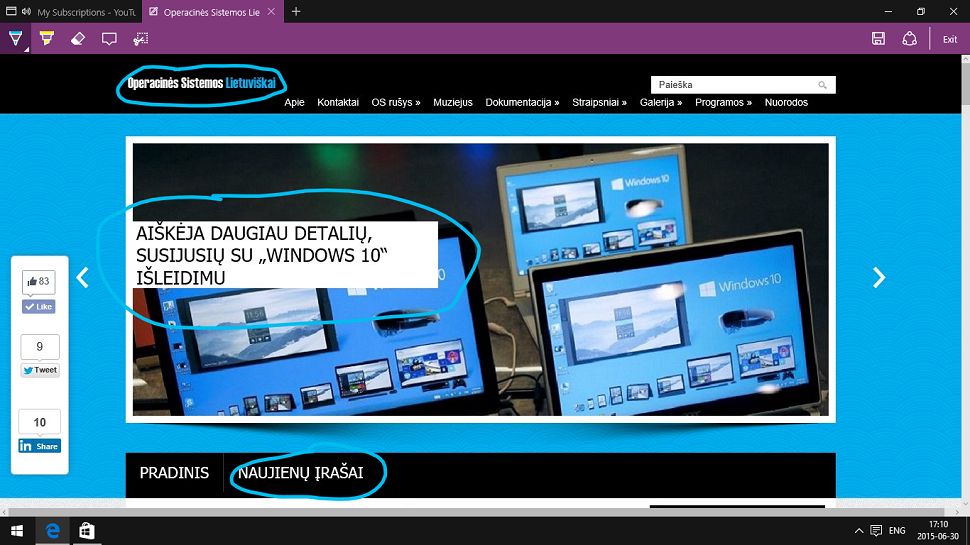
Task: Go to next slide with right arrow
Action: (x=879, y=277)
